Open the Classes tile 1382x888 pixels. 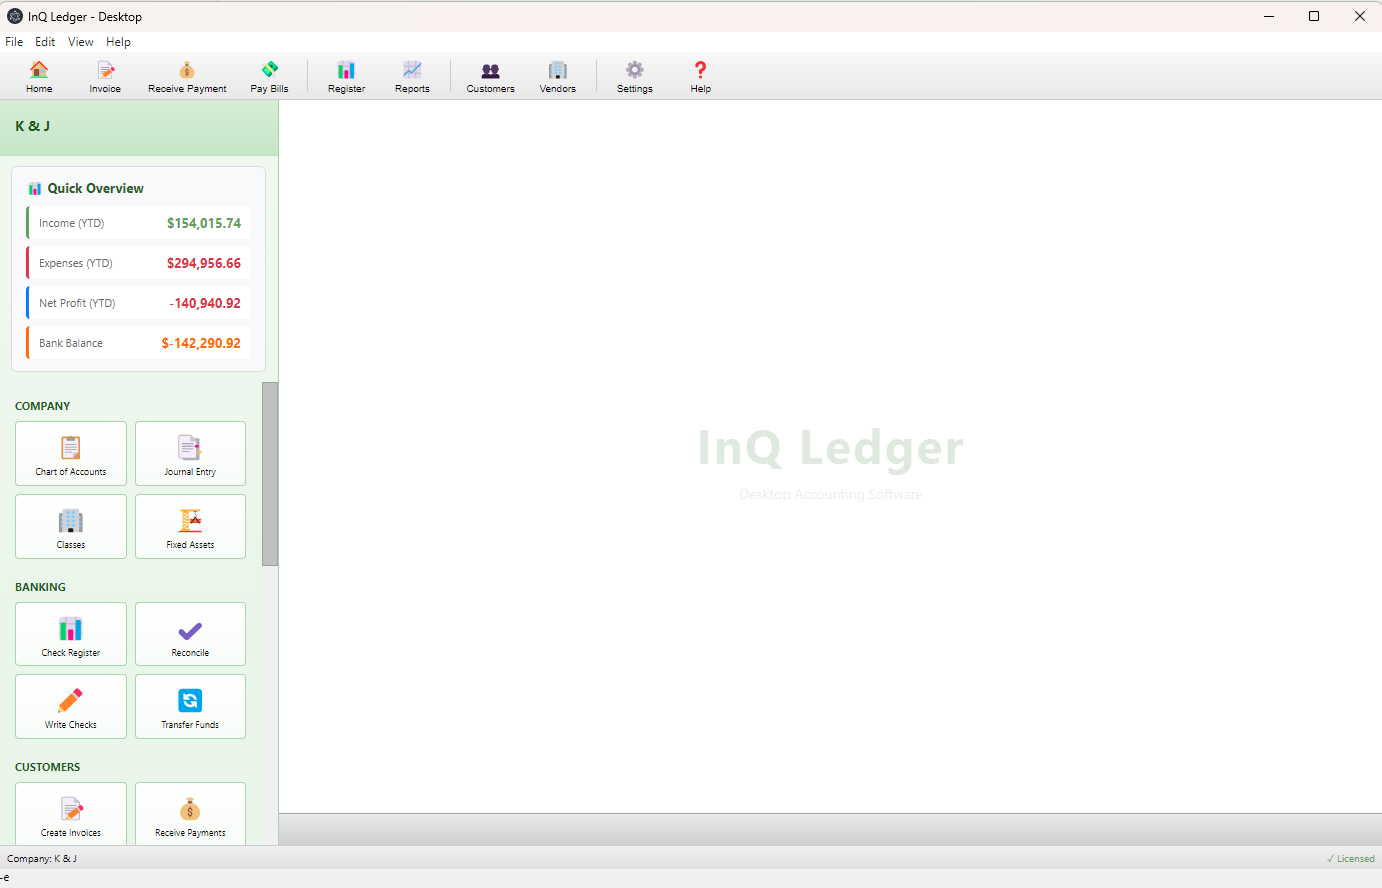tap(71, 526)
